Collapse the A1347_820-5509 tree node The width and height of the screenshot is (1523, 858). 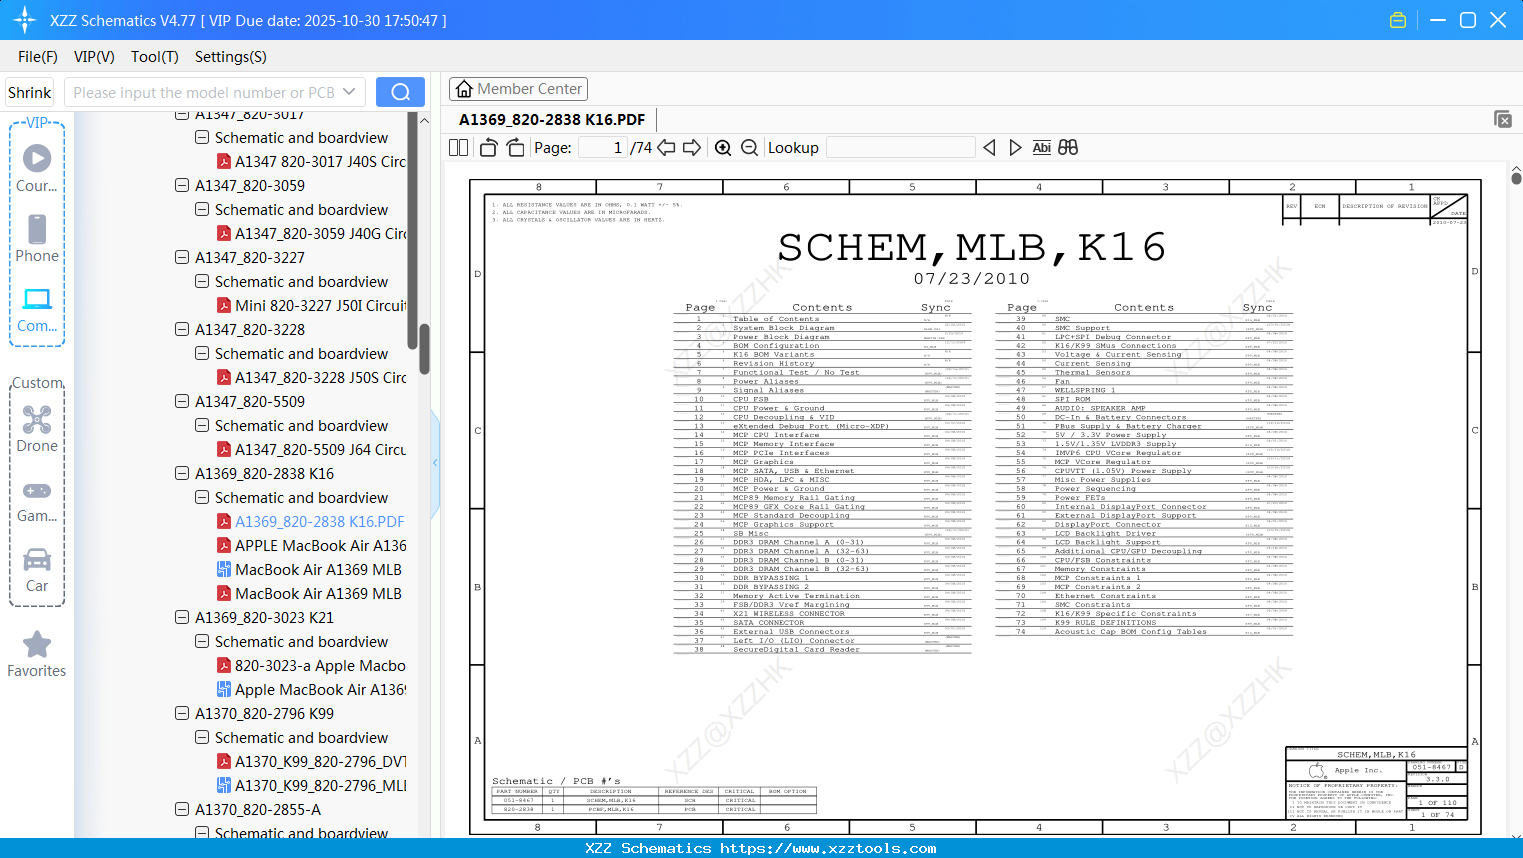pos(182,401)
